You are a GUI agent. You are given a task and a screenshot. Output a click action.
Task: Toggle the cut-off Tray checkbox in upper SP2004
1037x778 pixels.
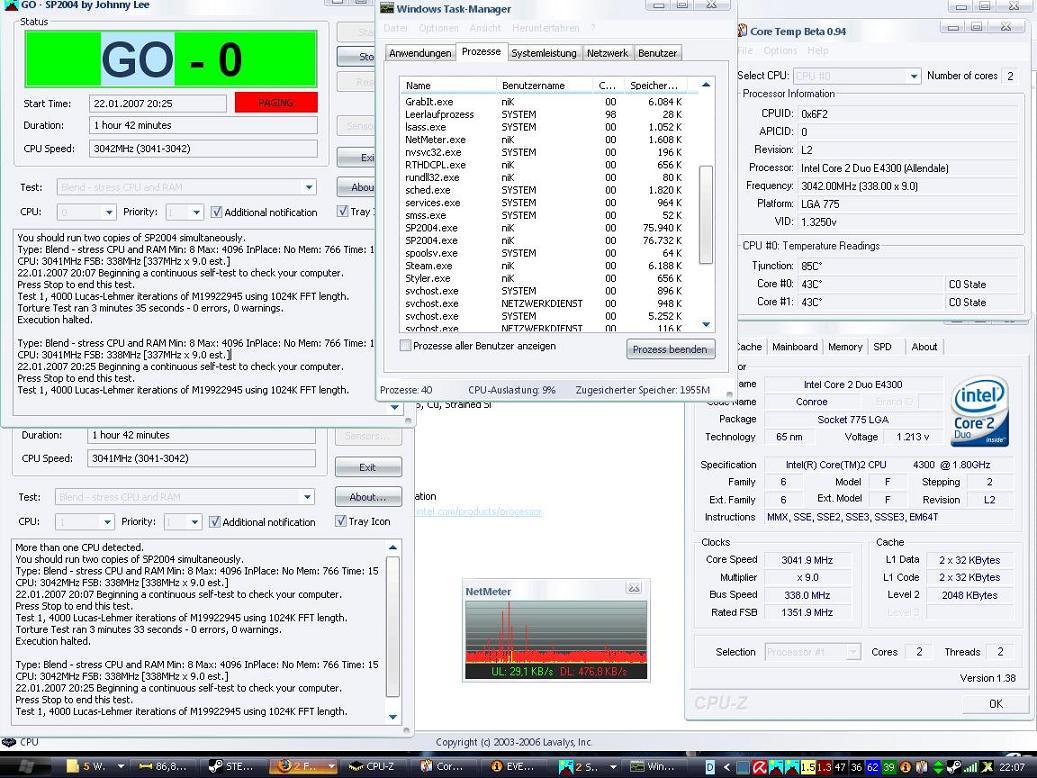pyautogui.click(x=342, y=212)
